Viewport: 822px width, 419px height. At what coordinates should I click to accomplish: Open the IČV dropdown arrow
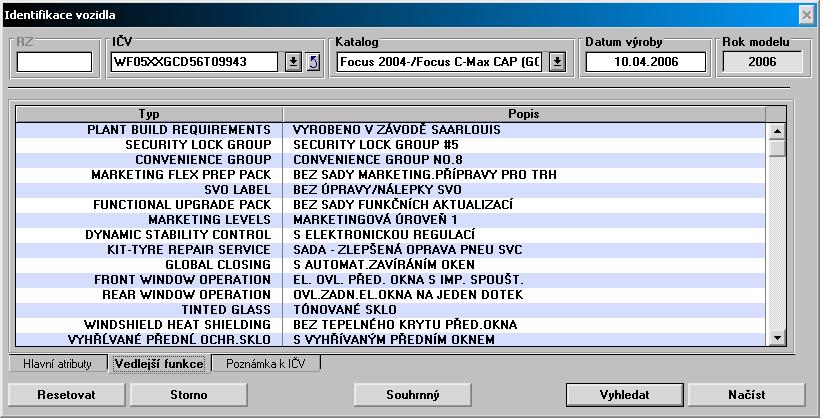pyautogui.click(x=293, y=62)
